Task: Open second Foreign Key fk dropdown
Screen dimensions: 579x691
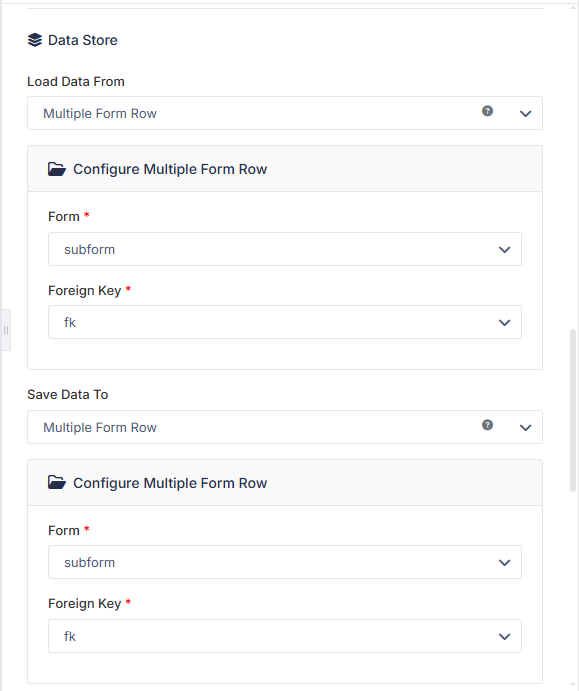Action: [285, 636]
